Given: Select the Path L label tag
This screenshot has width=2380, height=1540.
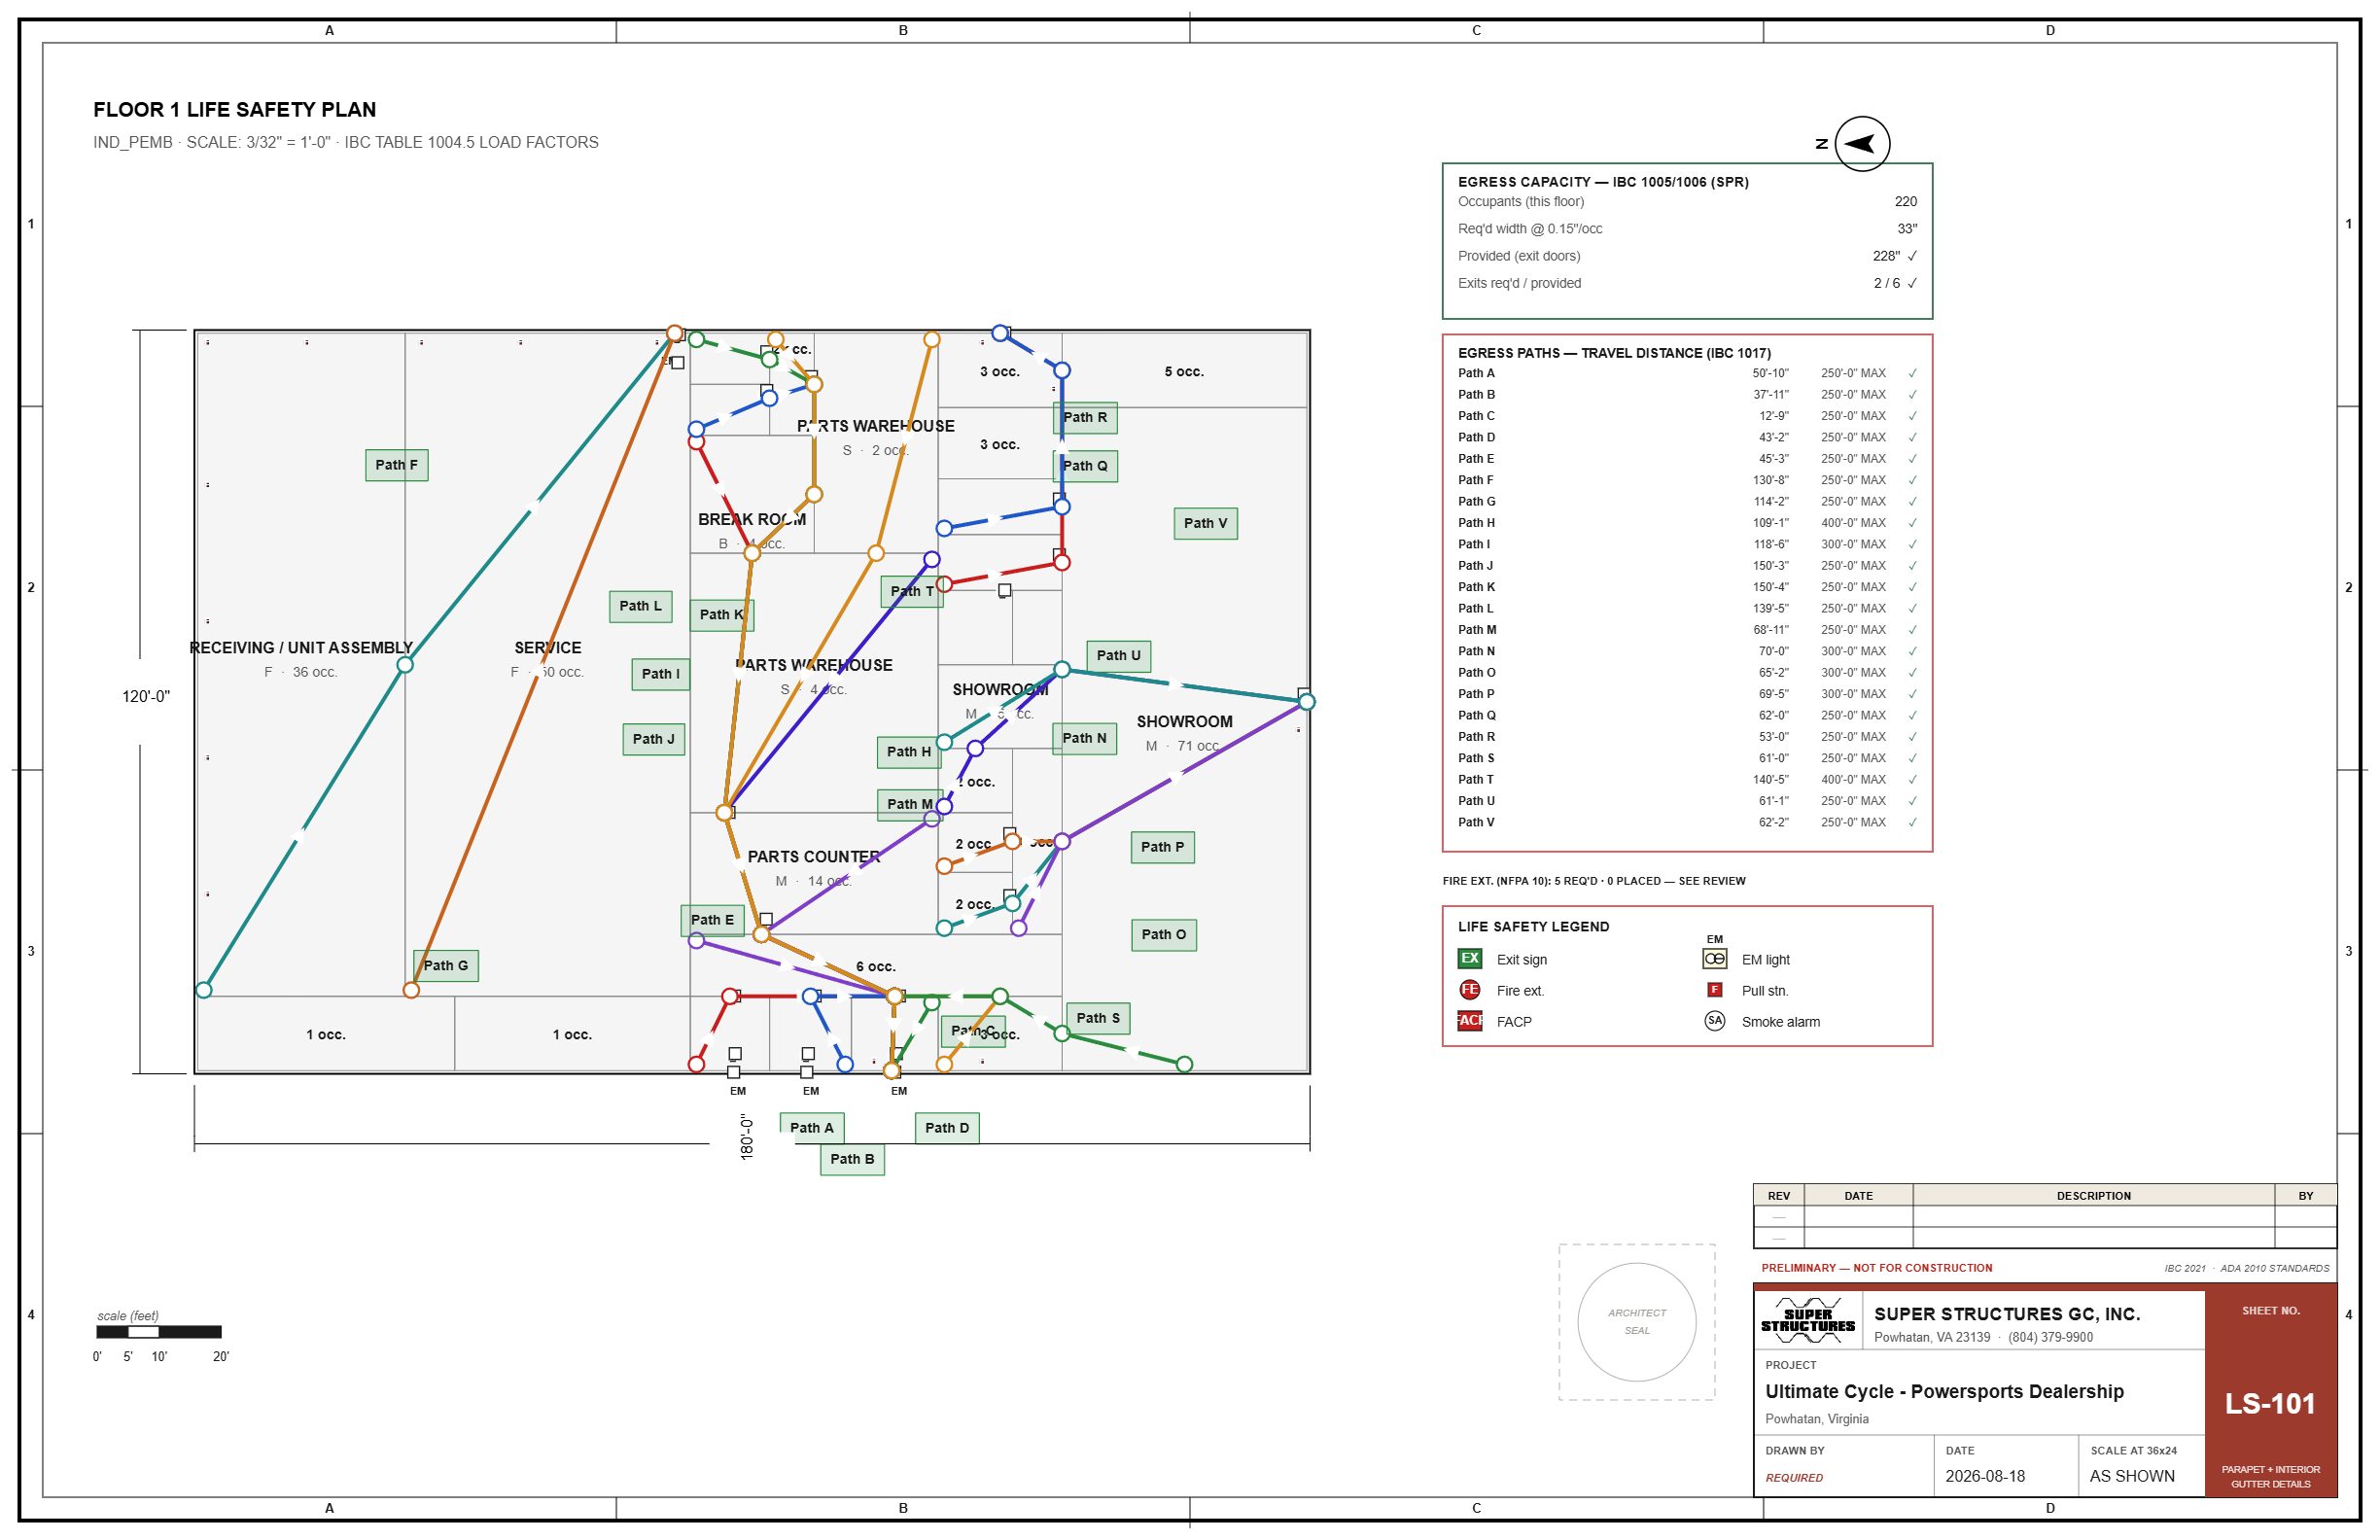Looking at the screenshot, I should coord(640,606).
